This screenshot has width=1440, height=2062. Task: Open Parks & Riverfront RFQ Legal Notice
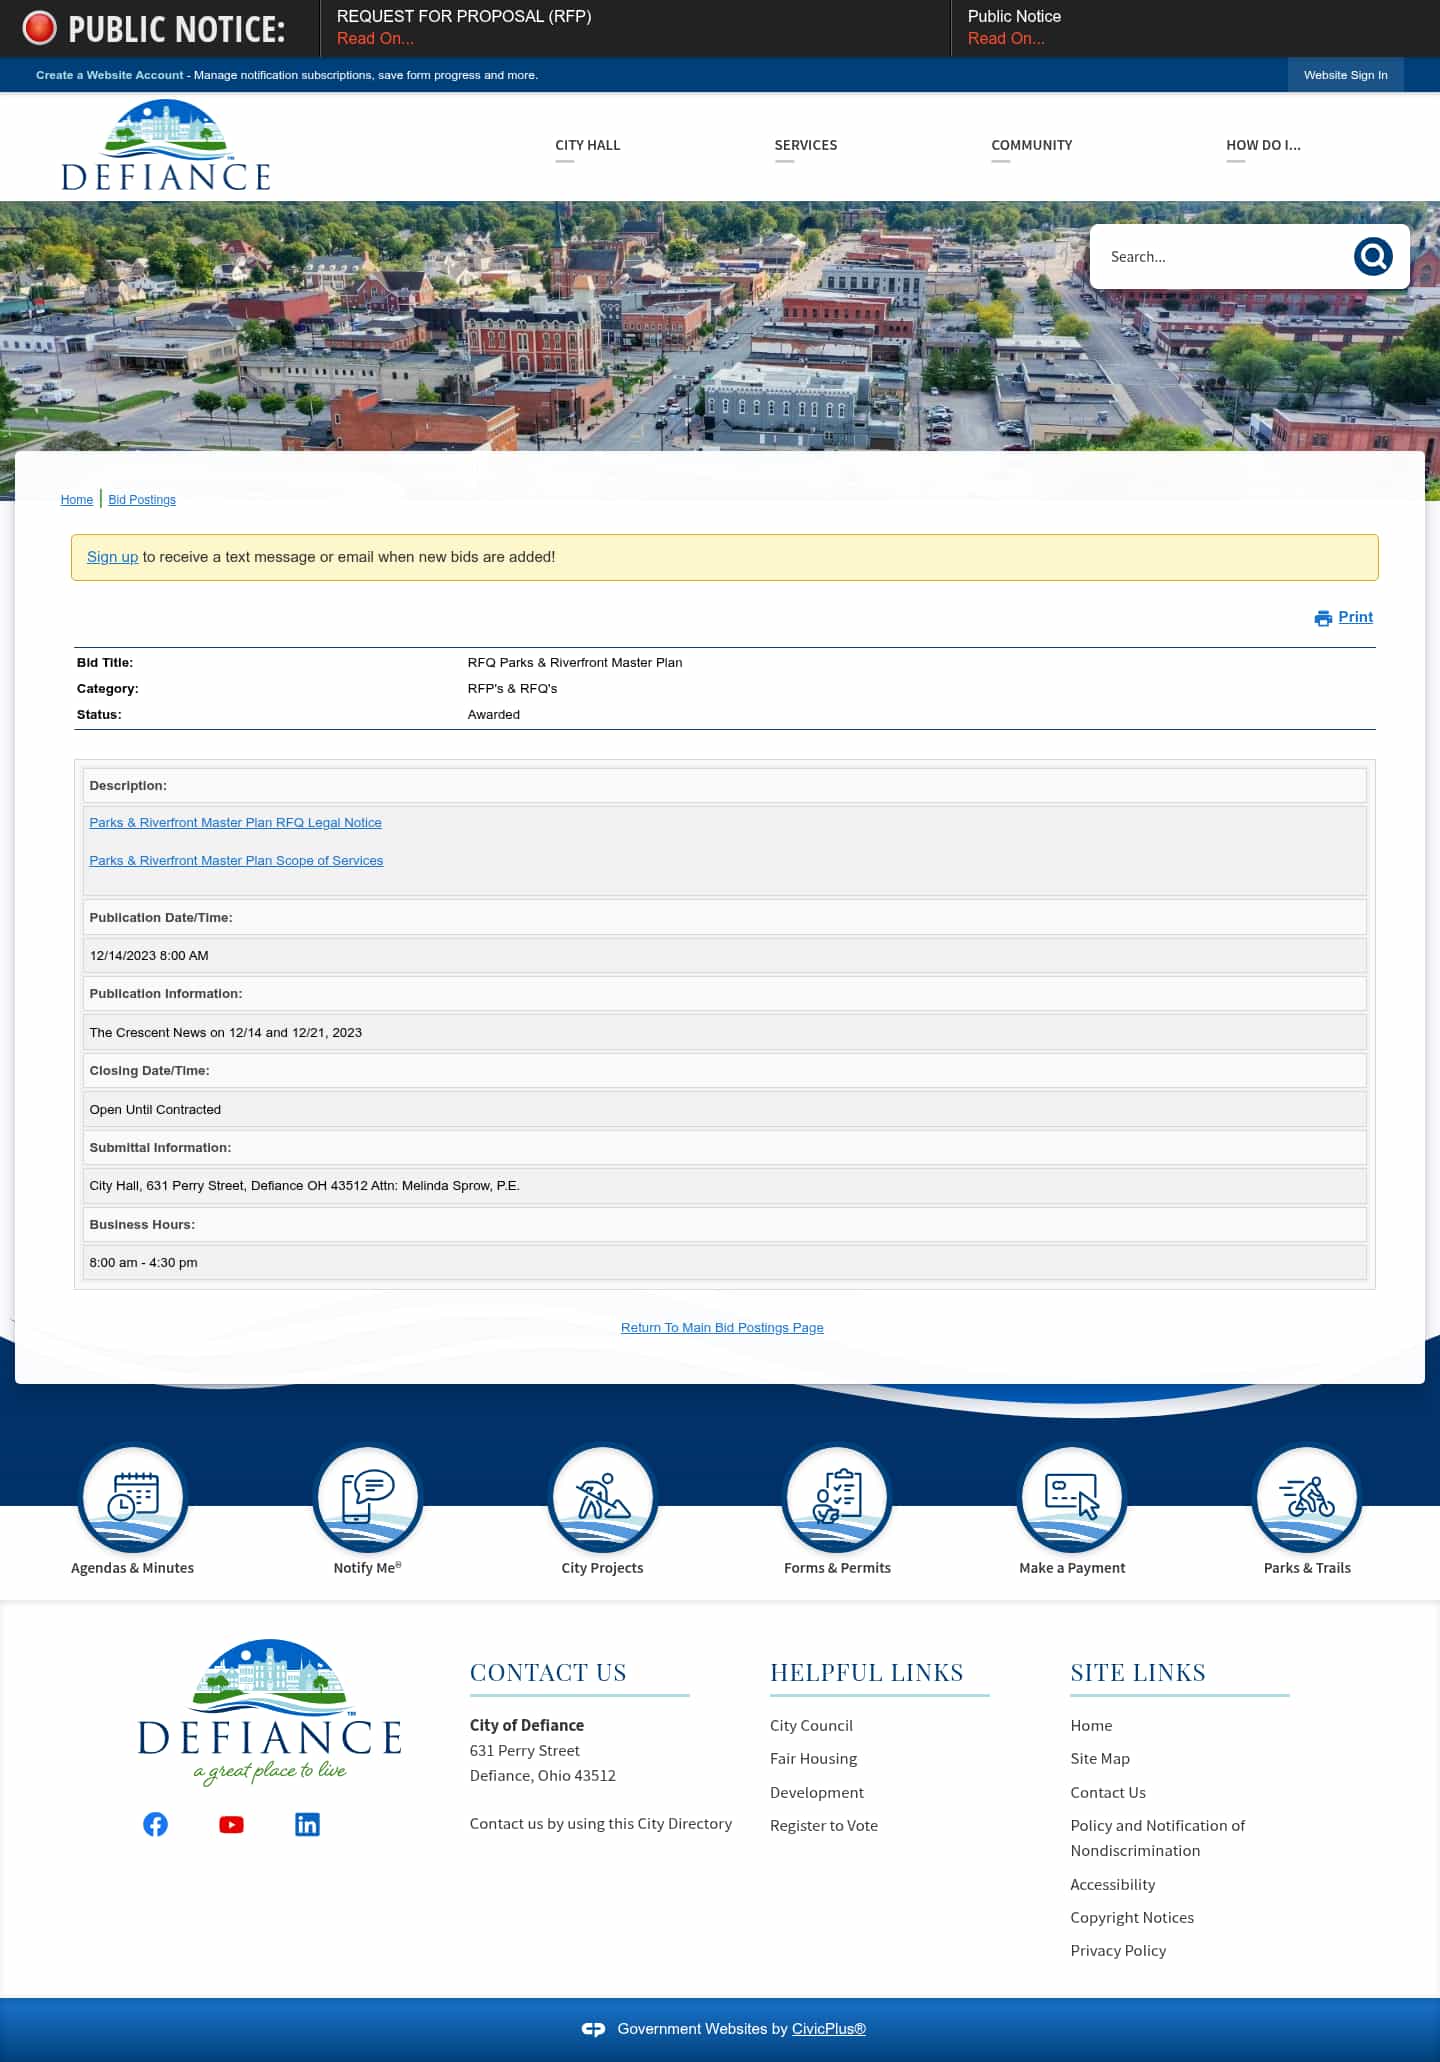[236, 823]
